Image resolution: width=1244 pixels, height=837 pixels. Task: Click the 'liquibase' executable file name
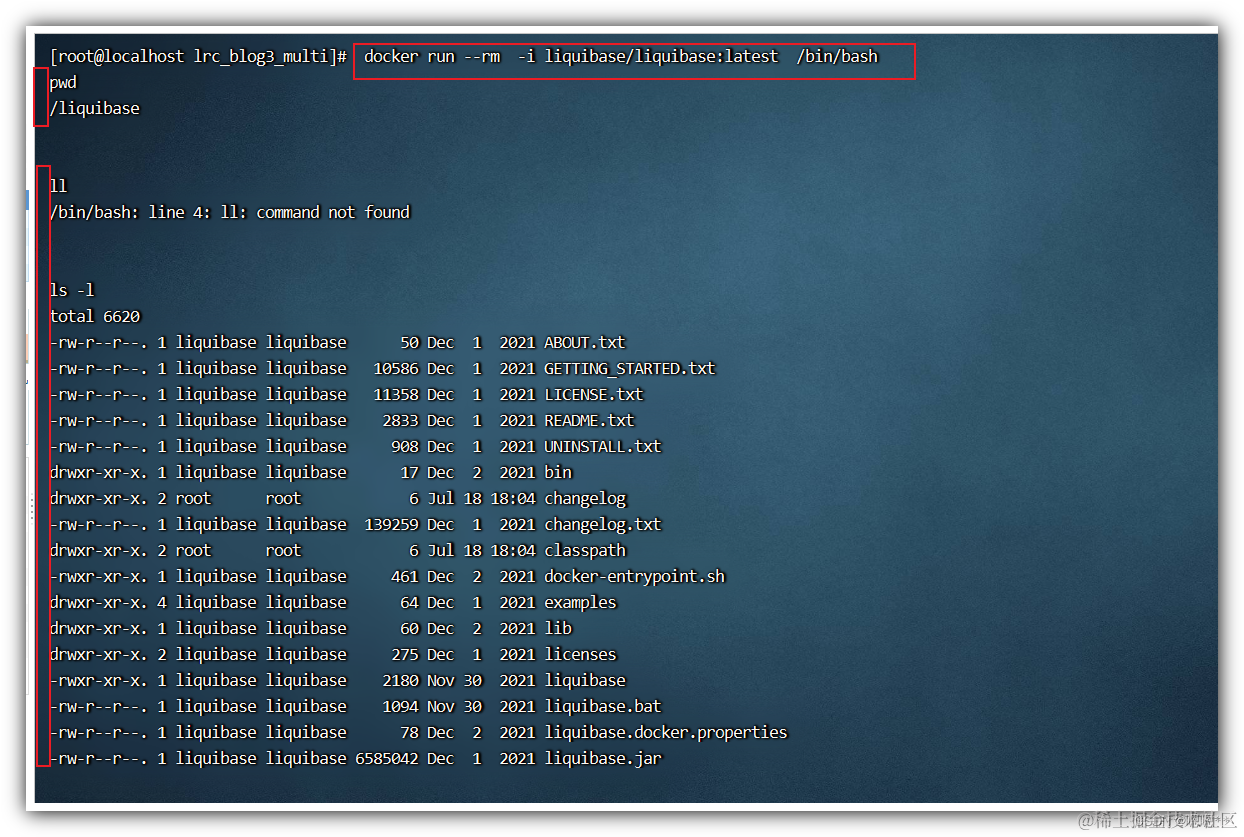(584, 680)
